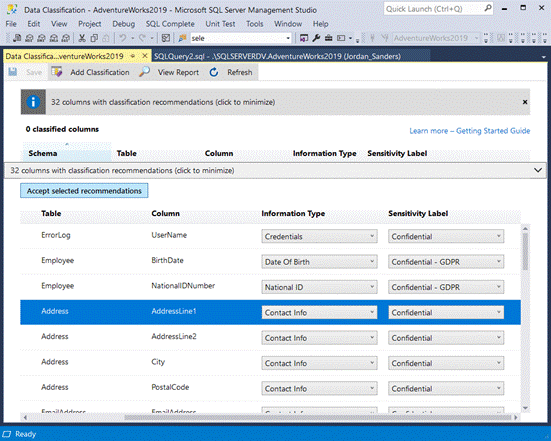Collapse the 32 columns recommendations chevron
551x441 pixels.
coord(538,170)
